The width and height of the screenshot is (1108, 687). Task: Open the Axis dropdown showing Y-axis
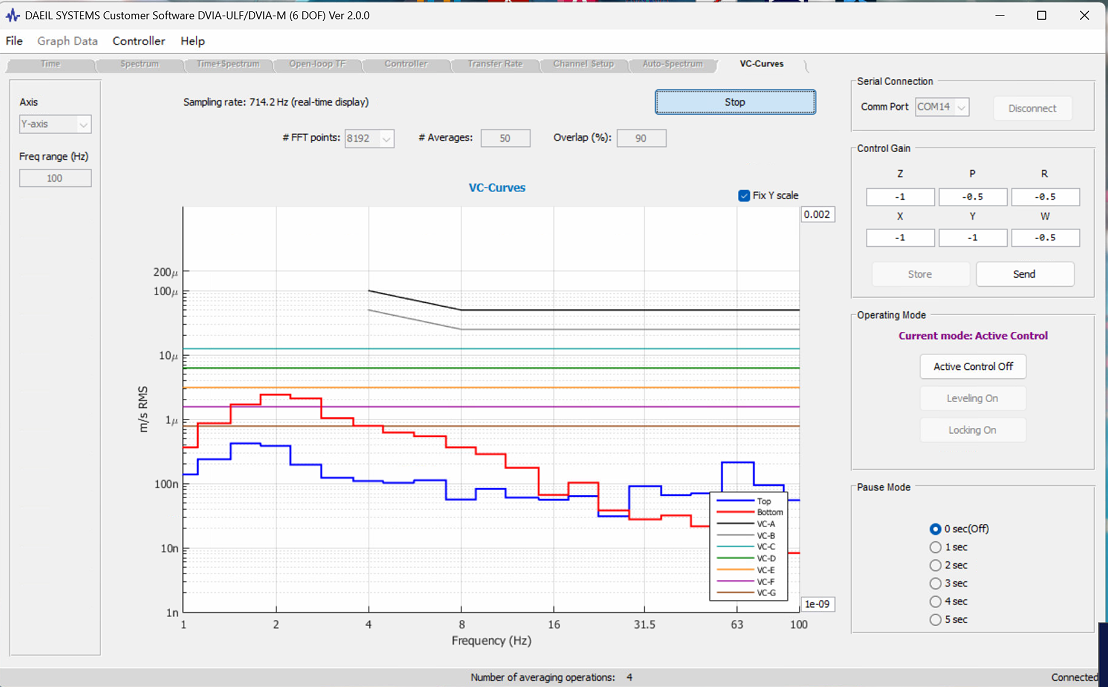coord(55,124)
